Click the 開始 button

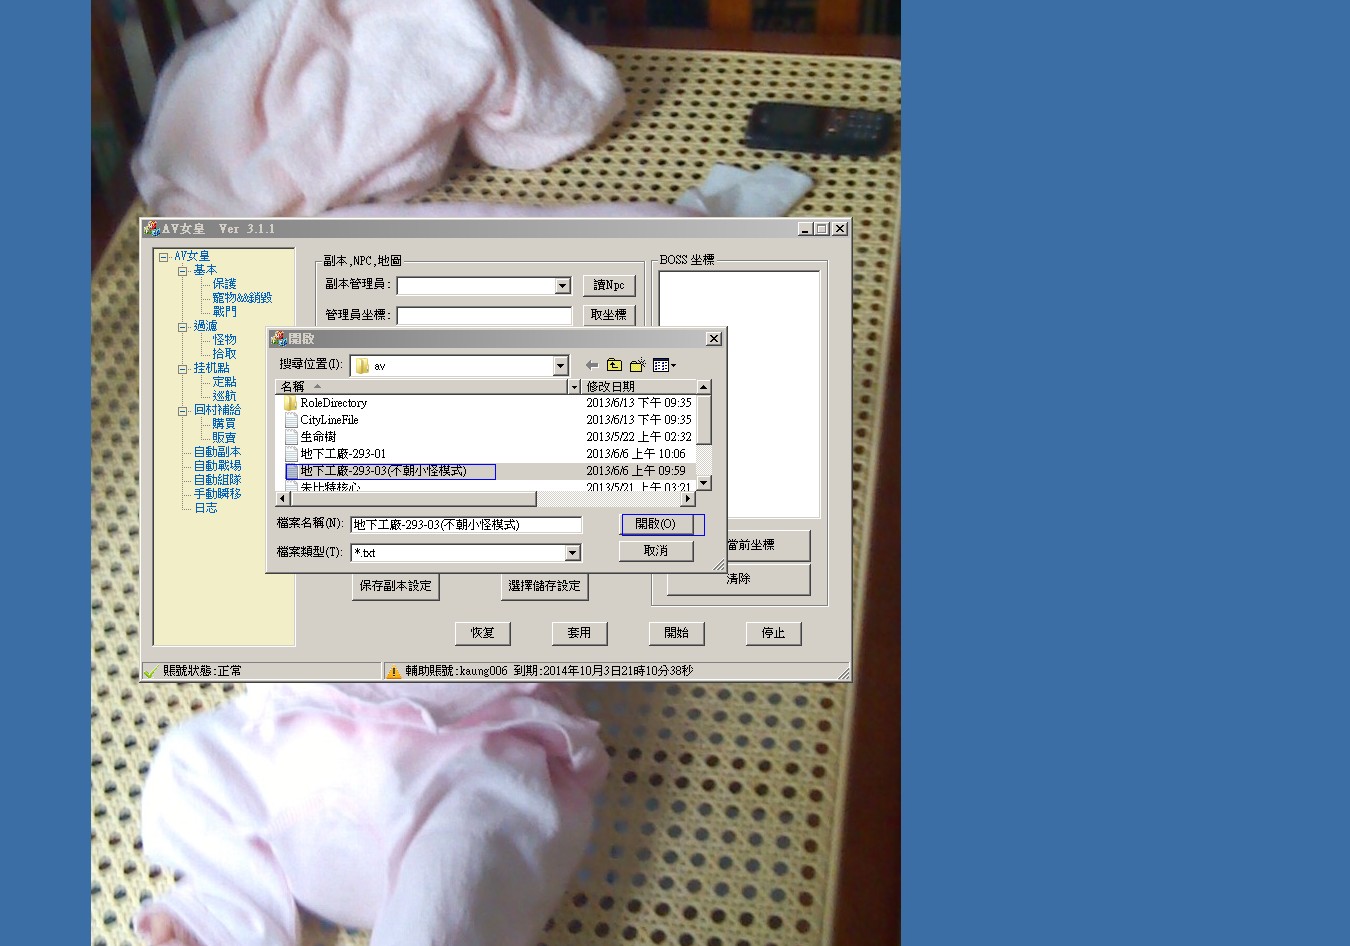pos(677,633)
